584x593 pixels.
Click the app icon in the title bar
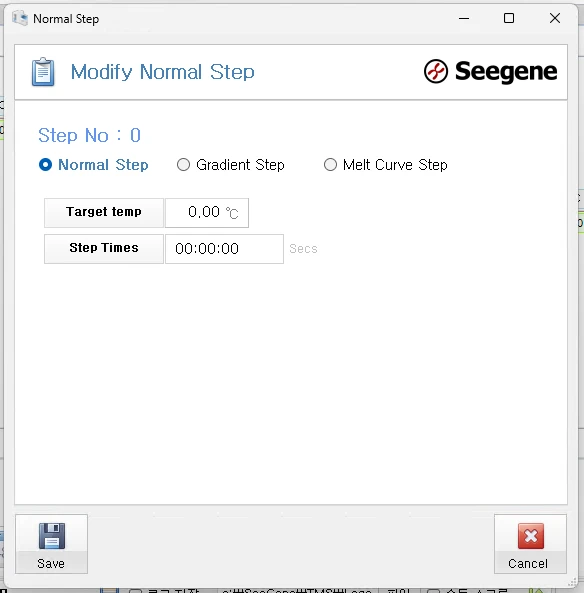pos(20,18)
